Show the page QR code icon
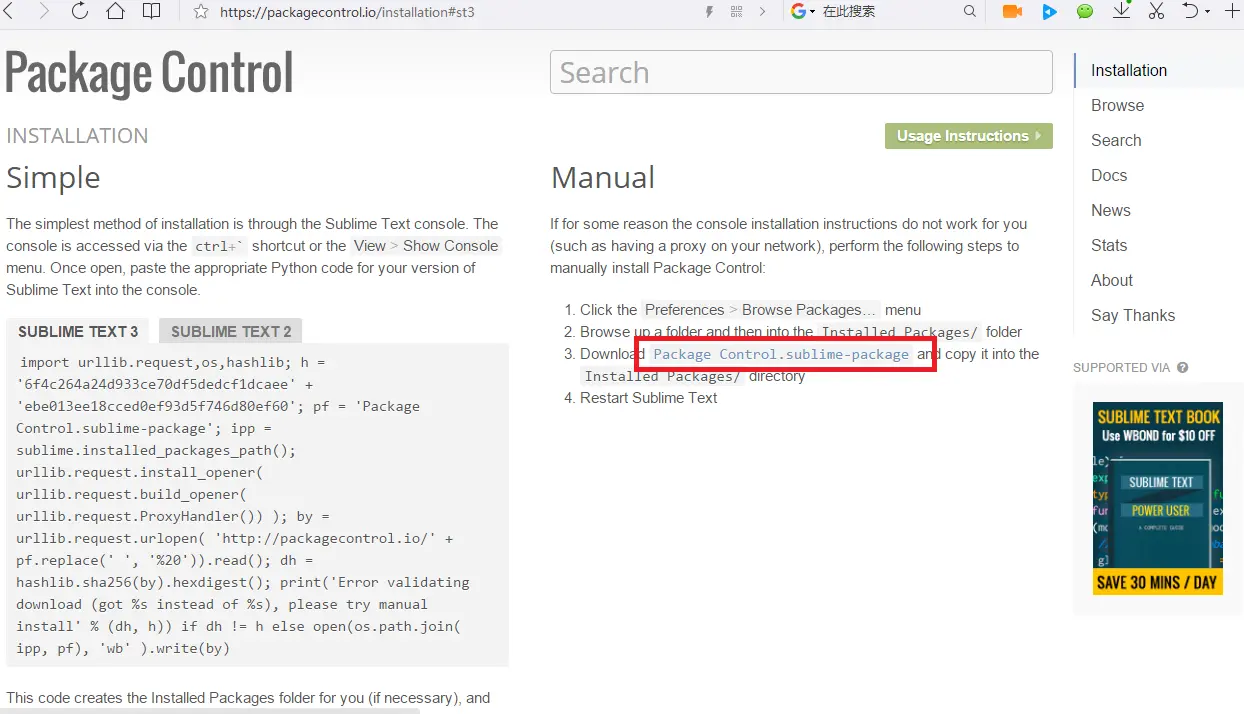The image size is (1244, 714). tap(737, 12)
